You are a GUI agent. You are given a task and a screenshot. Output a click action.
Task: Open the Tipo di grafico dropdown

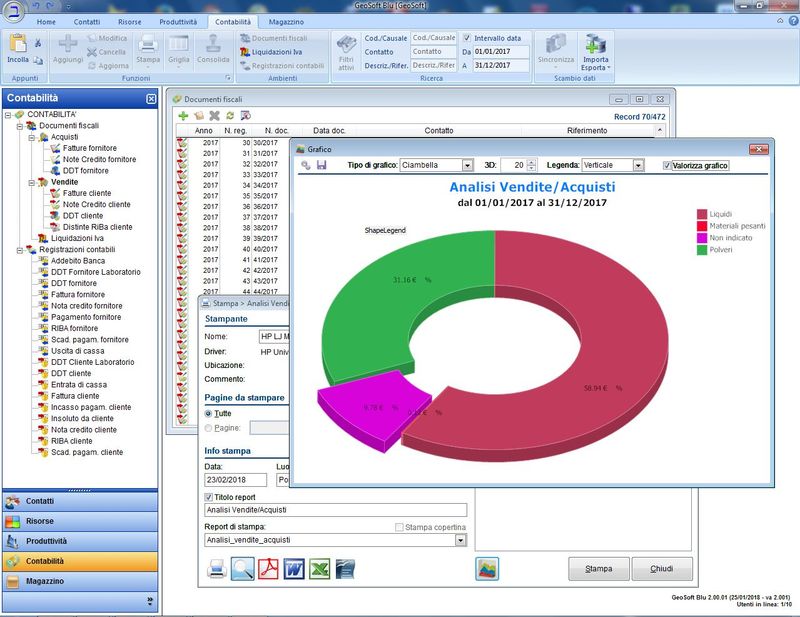pyautogui.click(x=467, y=165)
